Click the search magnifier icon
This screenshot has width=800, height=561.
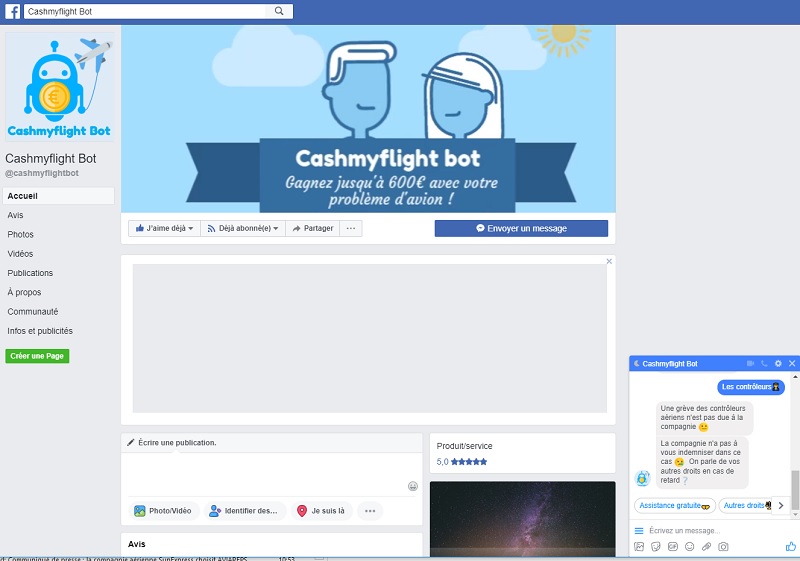(279, 12)
